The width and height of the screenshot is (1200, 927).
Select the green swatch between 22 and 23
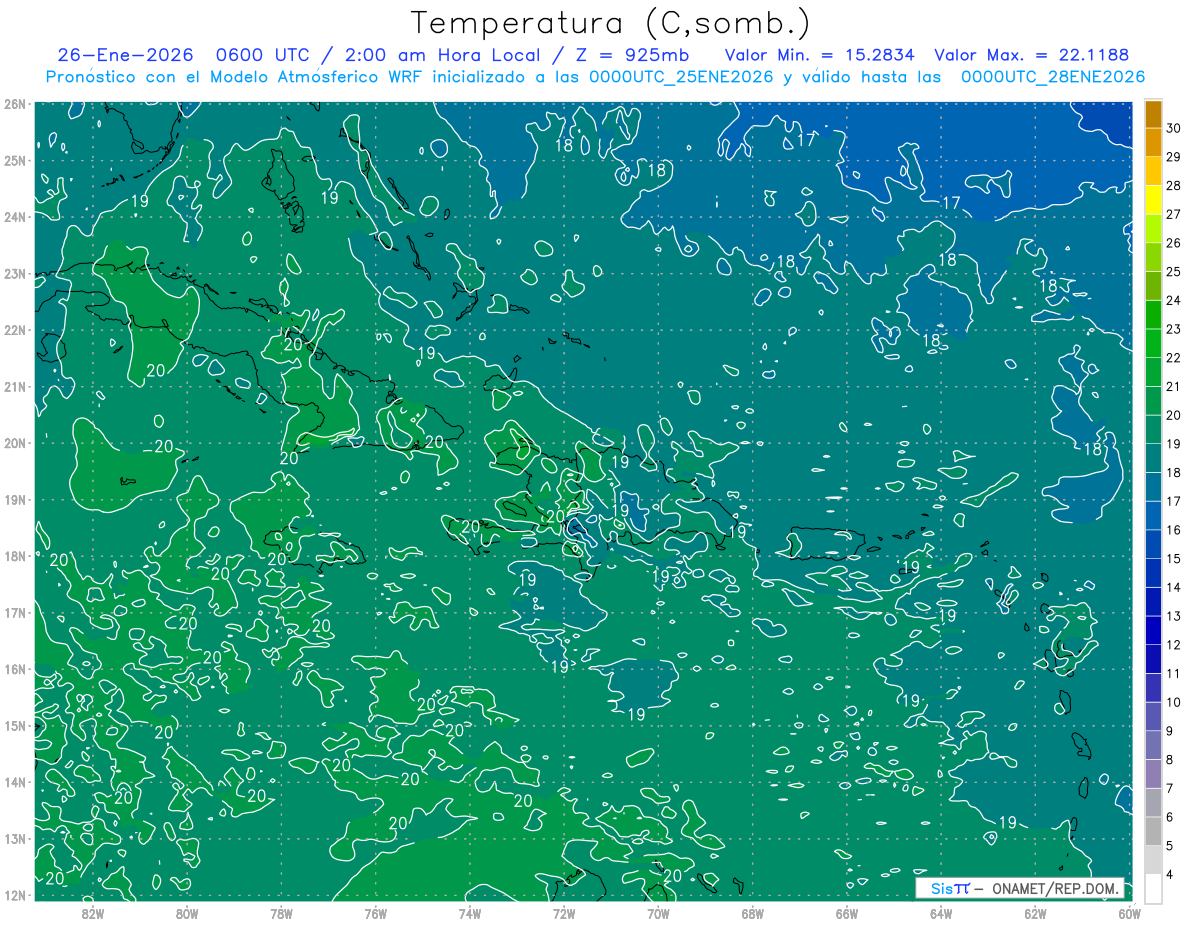coord(1154,343)
